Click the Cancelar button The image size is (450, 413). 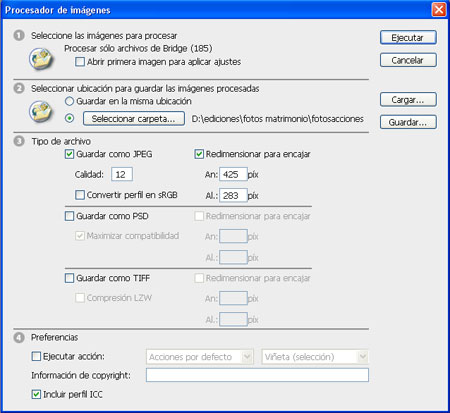[408, 60]
